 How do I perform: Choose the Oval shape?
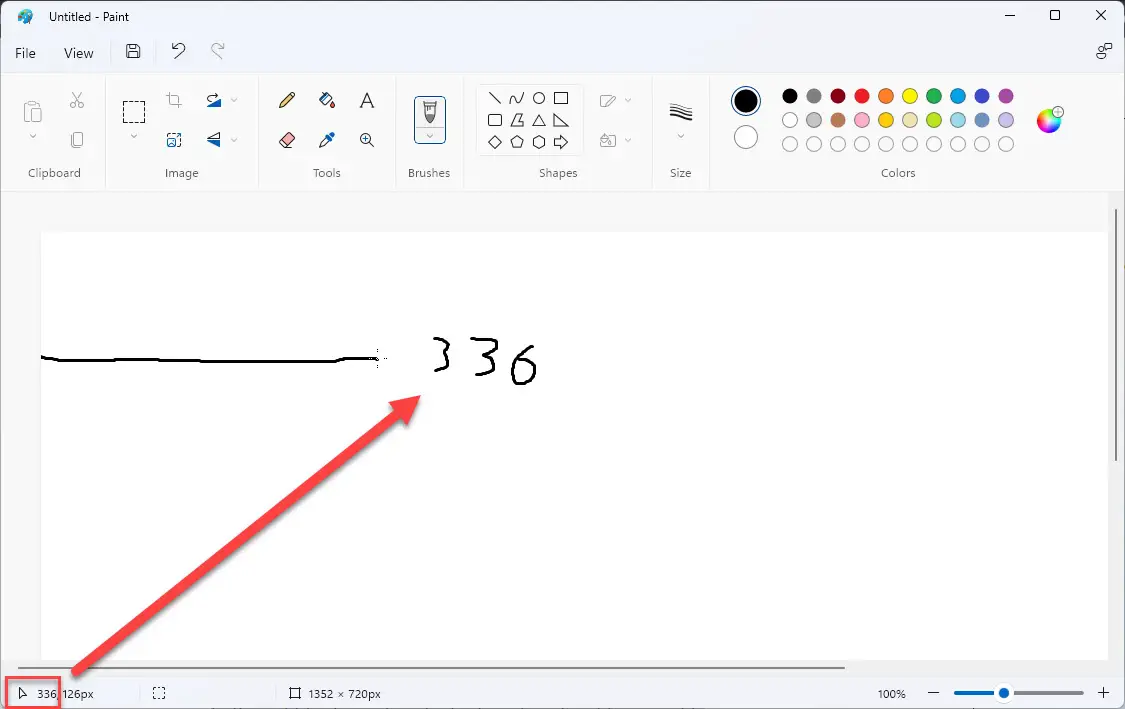coord(539,98)
